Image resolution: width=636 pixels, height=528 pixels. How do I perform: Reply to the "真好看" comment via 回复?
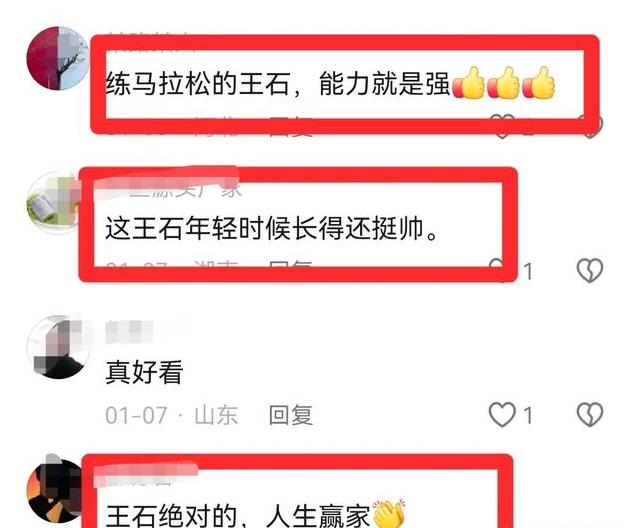click(x=290, y=415)
